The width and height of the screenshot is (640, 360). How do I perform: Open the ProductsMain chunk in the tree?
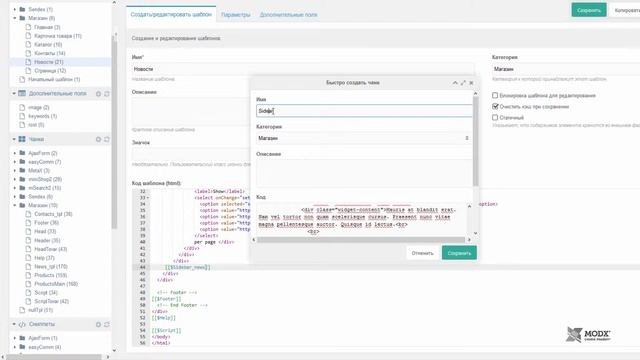coord(56,284)
